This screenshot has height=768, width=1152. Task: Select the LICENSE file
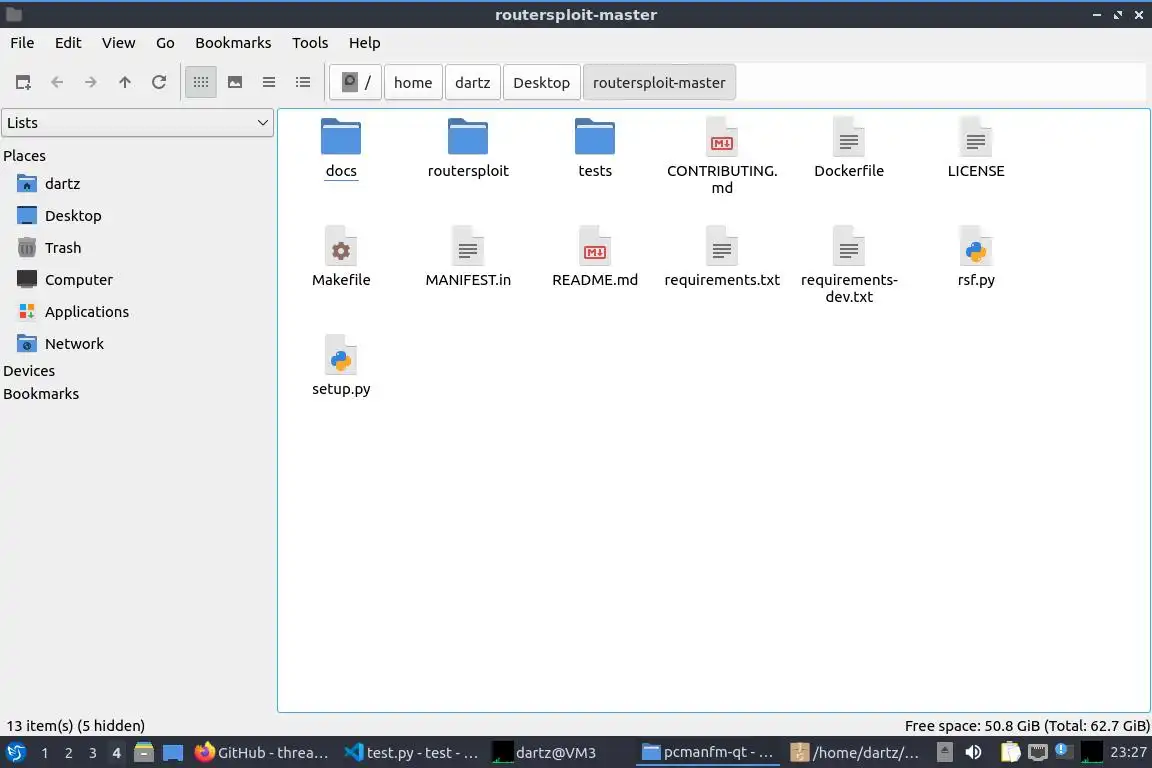[x=976, y=149]
